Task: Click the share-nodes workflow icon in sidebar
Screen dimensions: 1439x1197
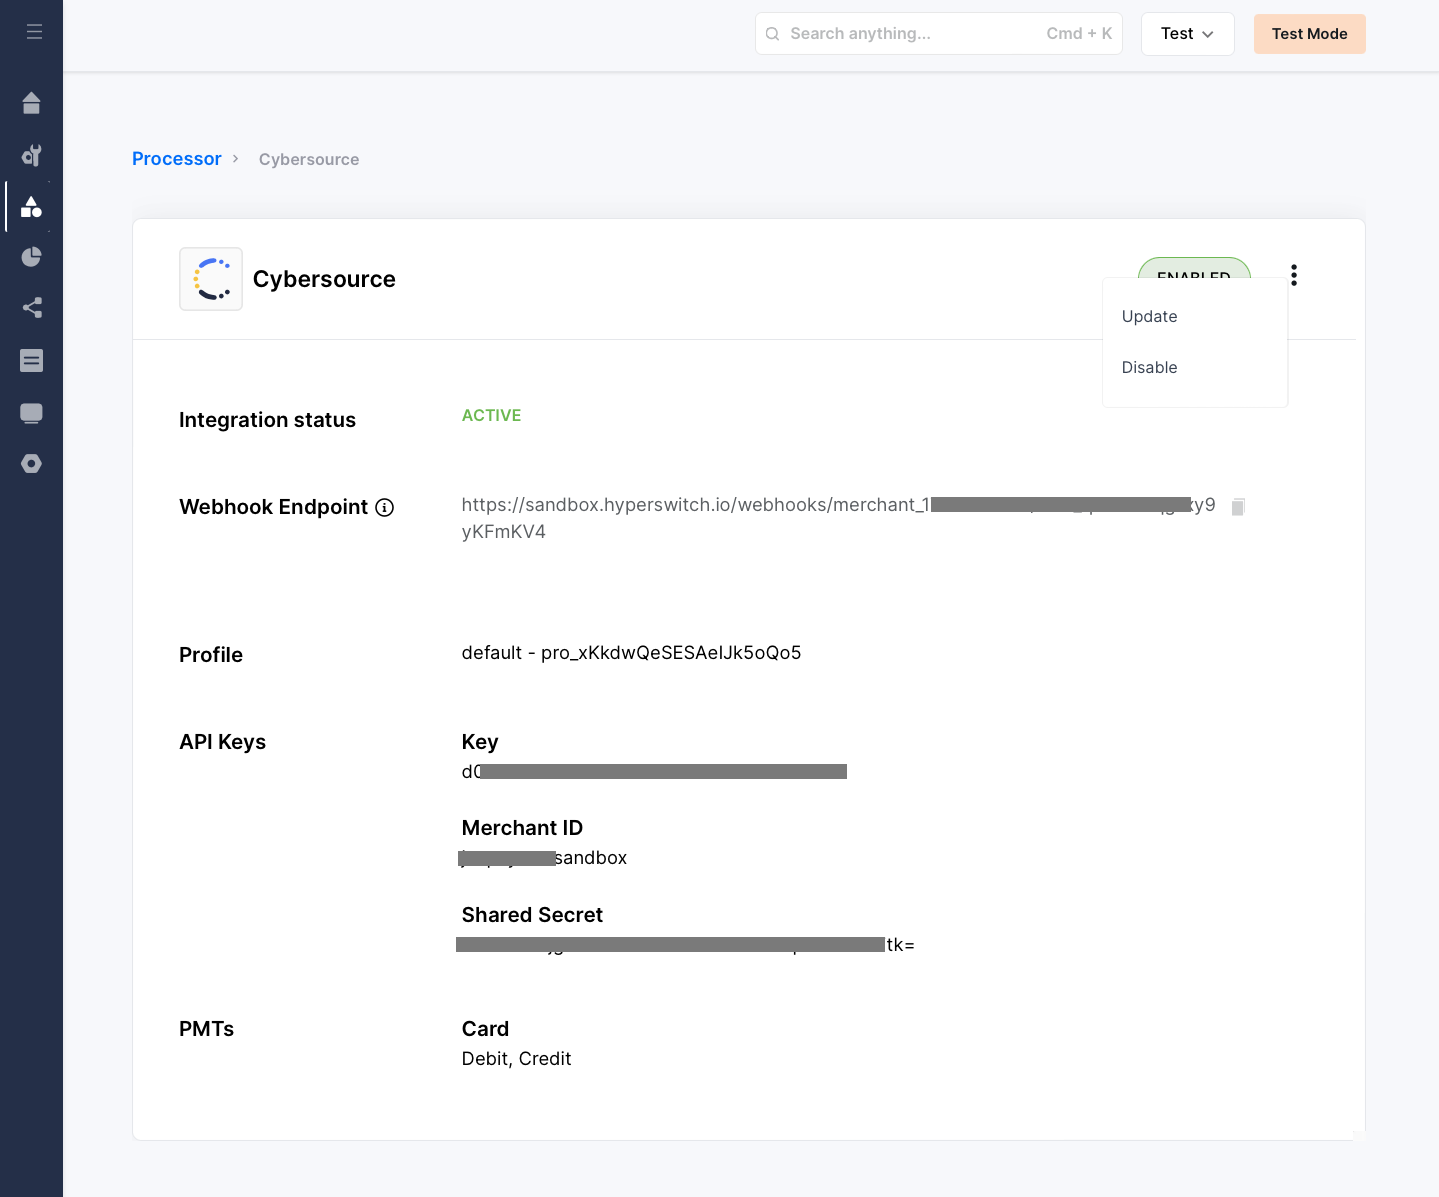Action: 32,308
